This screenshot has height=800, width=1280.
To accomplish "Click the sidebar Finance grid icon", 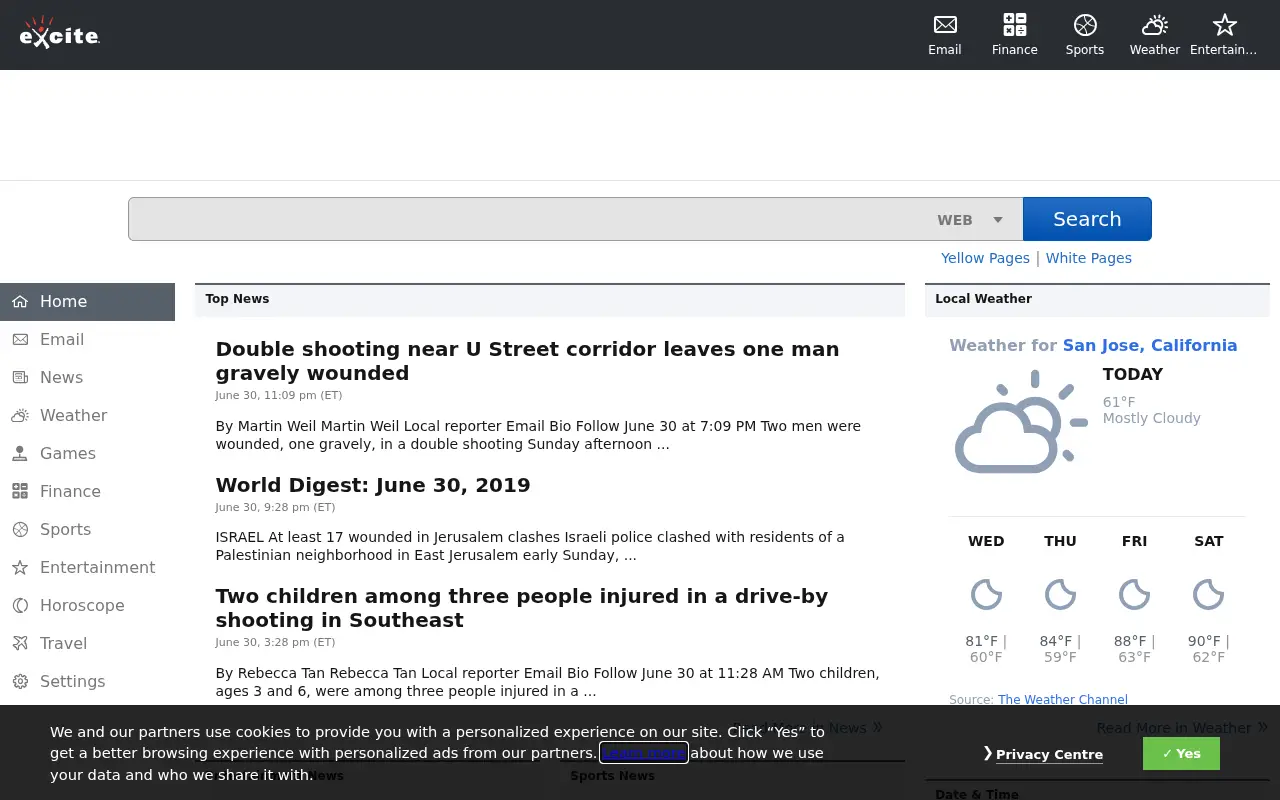I will 20,491.
